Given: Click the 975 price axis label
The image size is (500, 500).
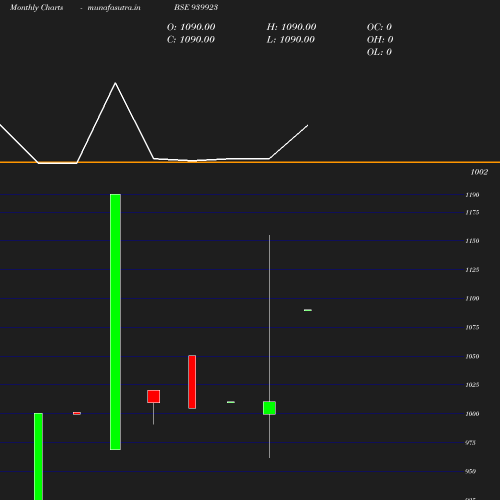Looking at the screenshot, I should 470,443.
